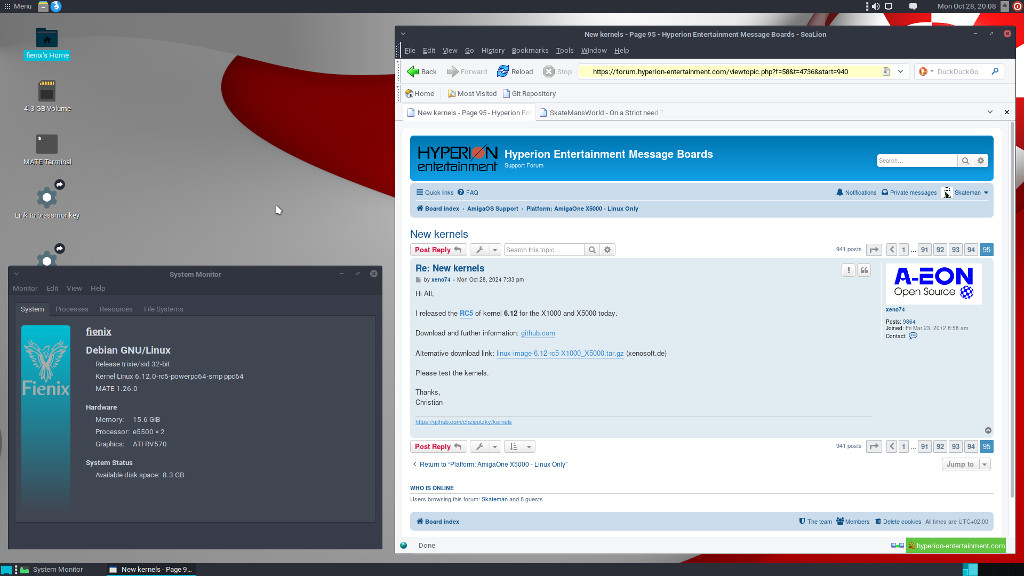The height and width of the screenshot is (576, 1024).
Task: Click the forum header Search field
Action: pyautogui.click(x=917, y=161)
